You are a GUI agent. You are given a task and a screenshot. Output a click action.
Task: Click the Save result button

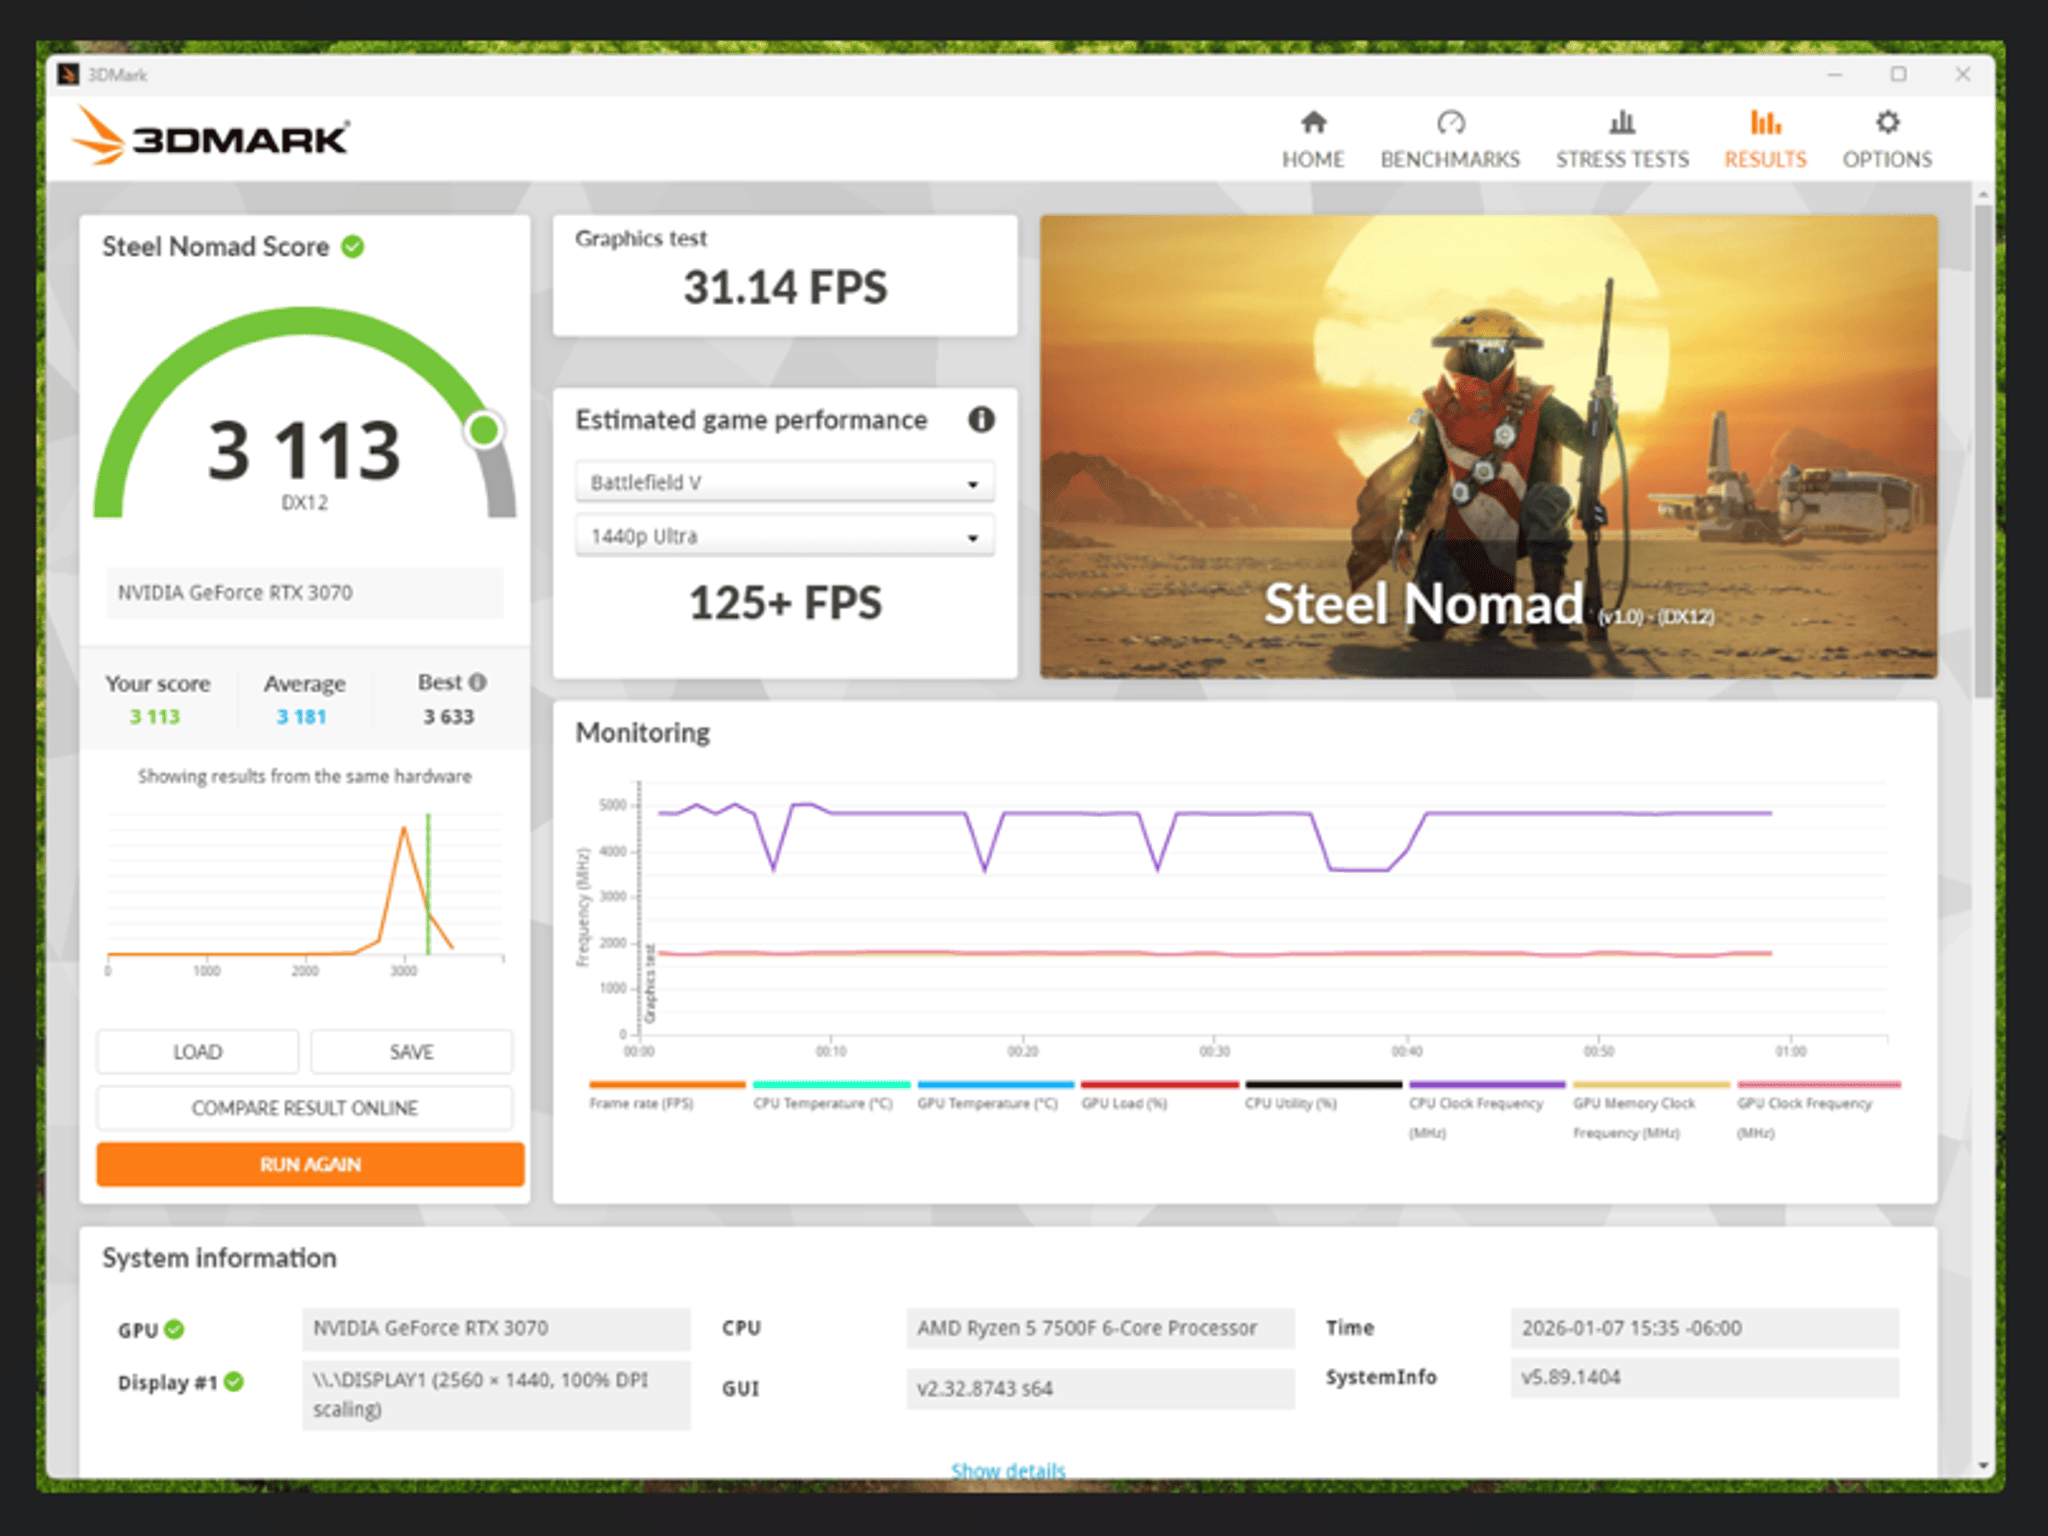tap(411, 1052)
